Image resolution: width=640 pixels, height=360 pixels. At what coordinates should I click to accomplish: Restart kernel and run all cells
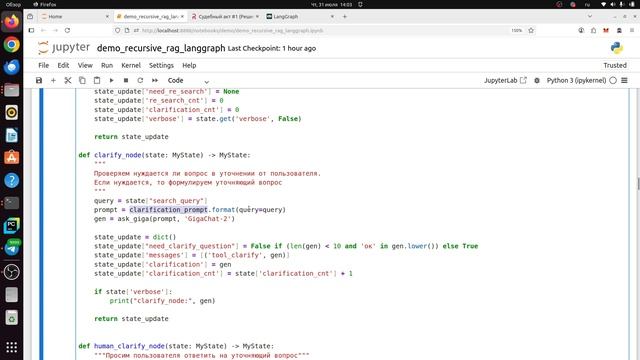155,80
